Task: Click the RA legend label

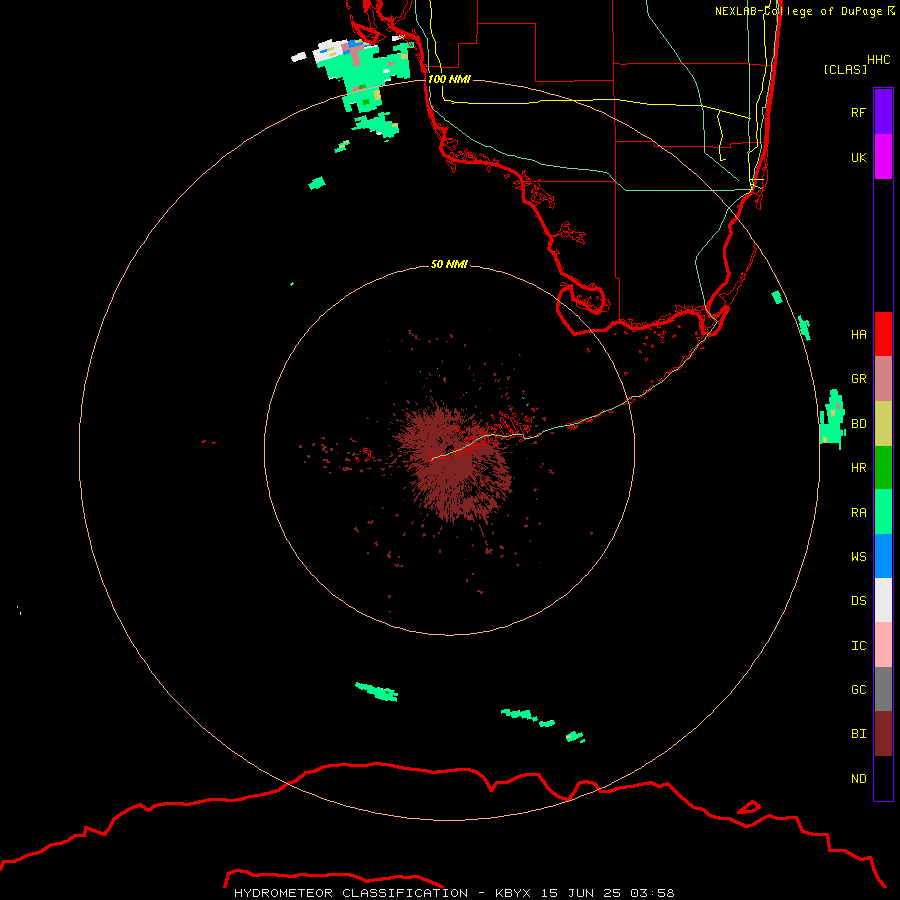Action: [x=858, y=513]
